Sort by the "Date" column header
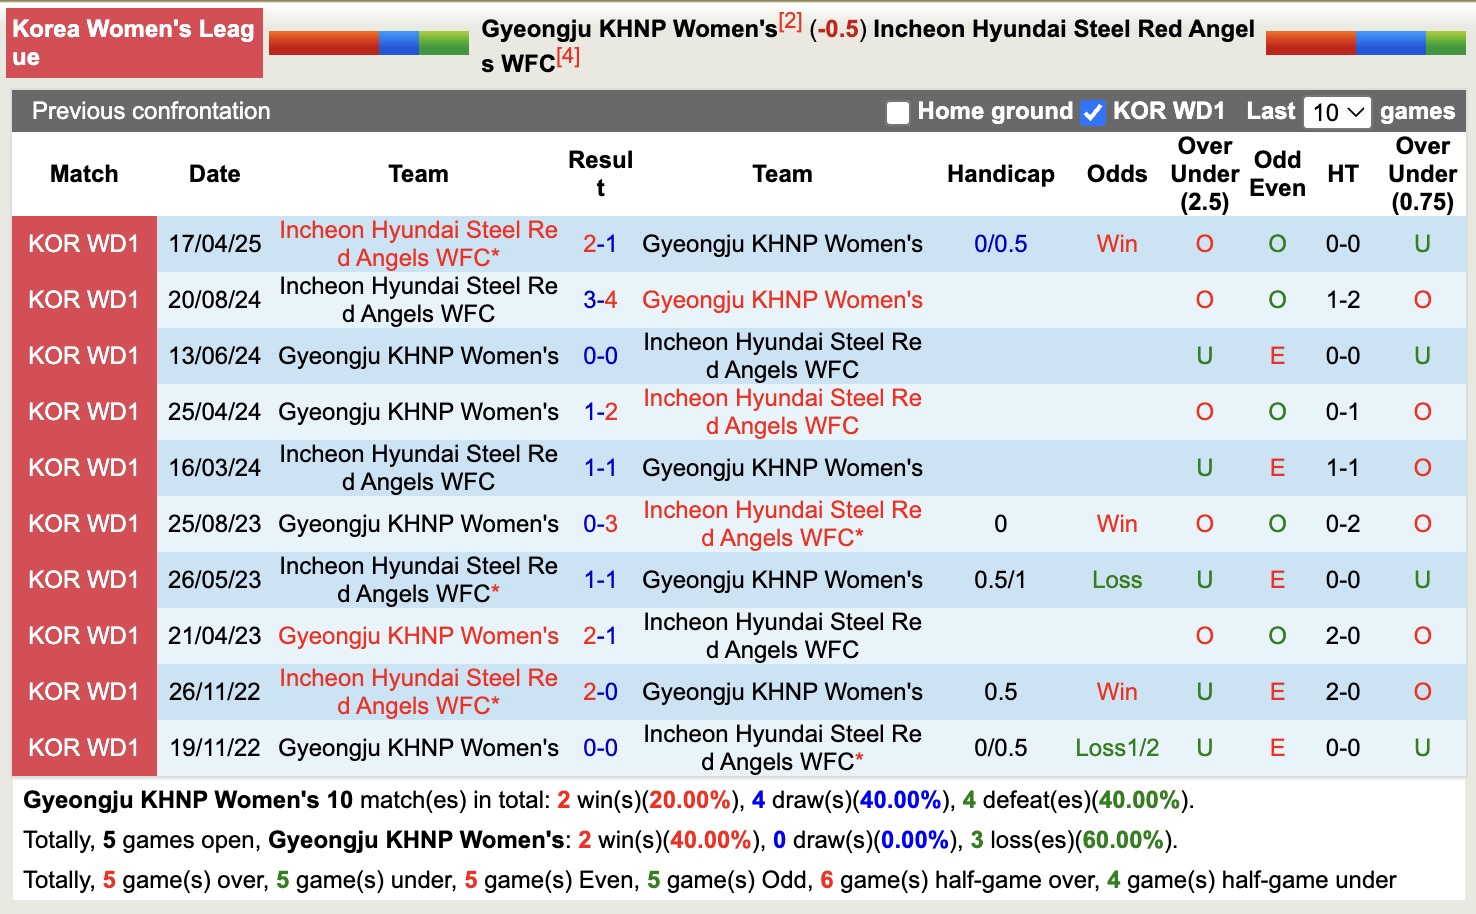Screen dimensions: 1476x914 (214, 173)
